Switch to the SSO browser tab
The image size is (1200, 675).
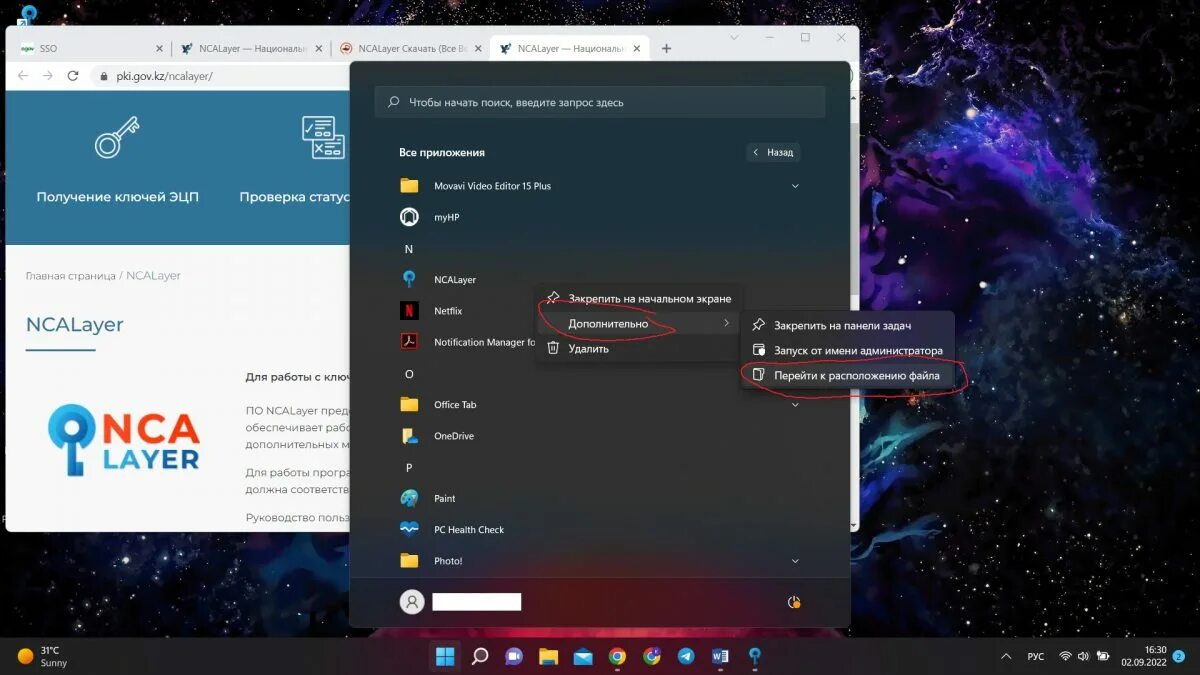[x=90, y=48]
